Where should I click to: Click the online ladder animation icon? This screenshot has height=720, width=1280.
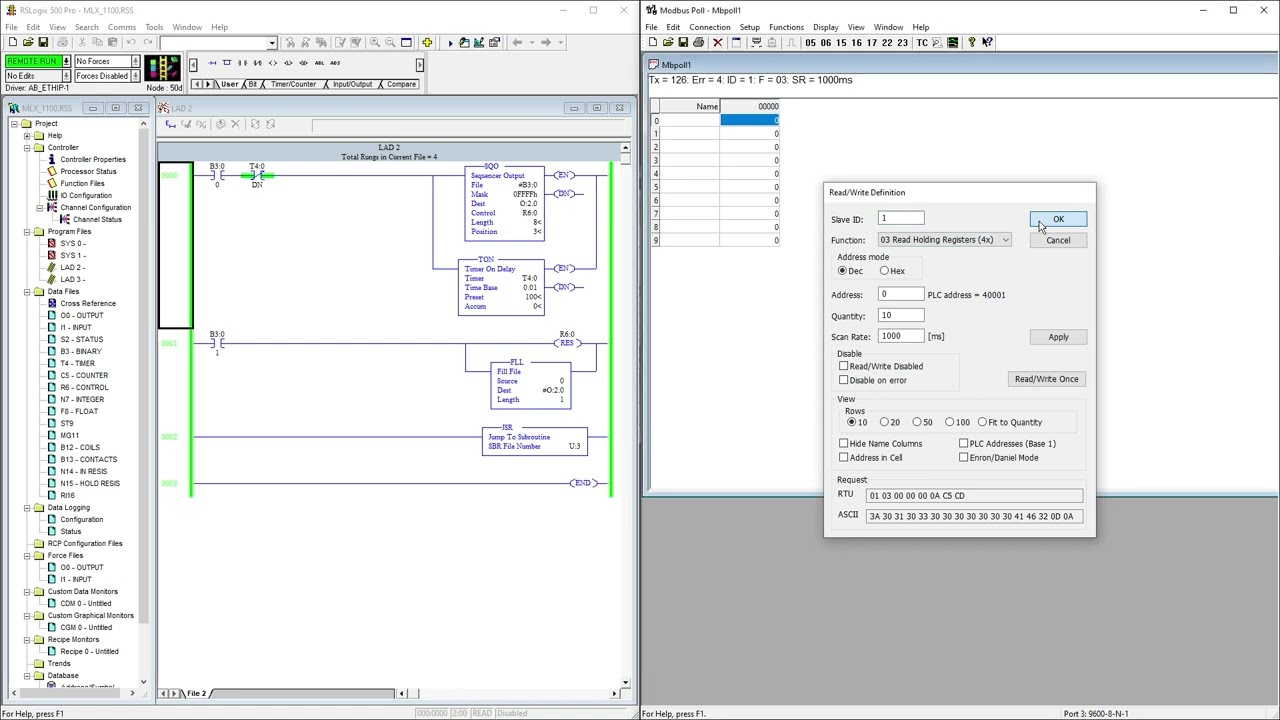[x=162, y=68]
